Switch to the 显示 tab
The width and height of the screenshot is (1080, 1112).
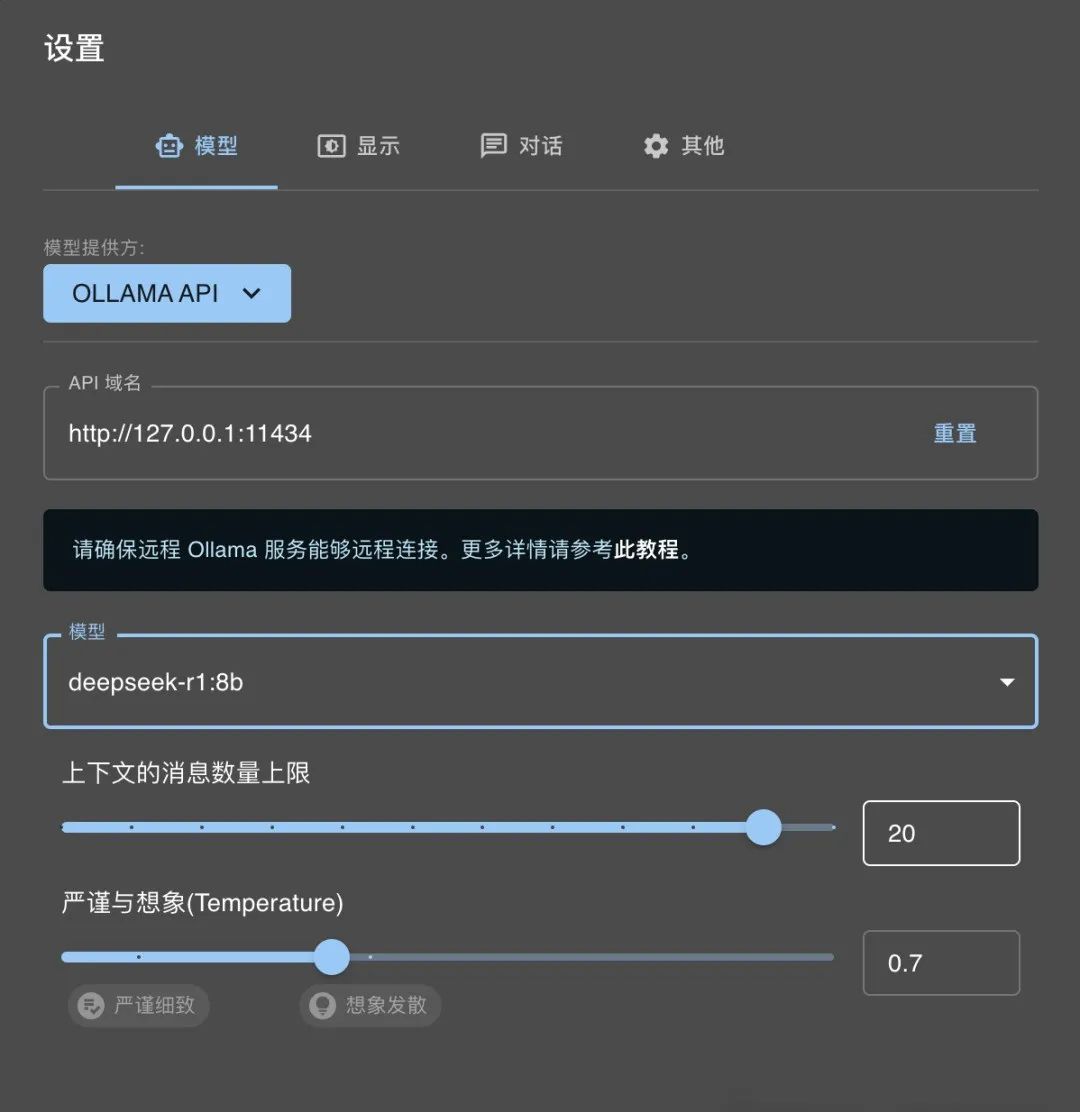[x=359, y=146]
